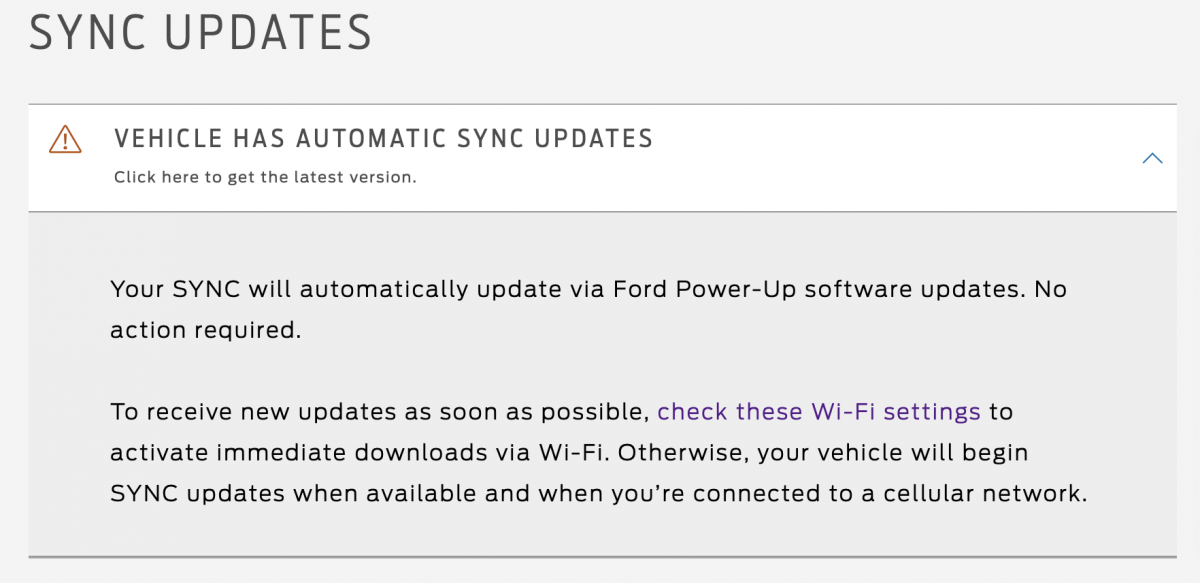The width and height of the screenshot is (1200, 583).
Task: Open the "check these Wi-Fi settings" link
Action: point(818,411)
